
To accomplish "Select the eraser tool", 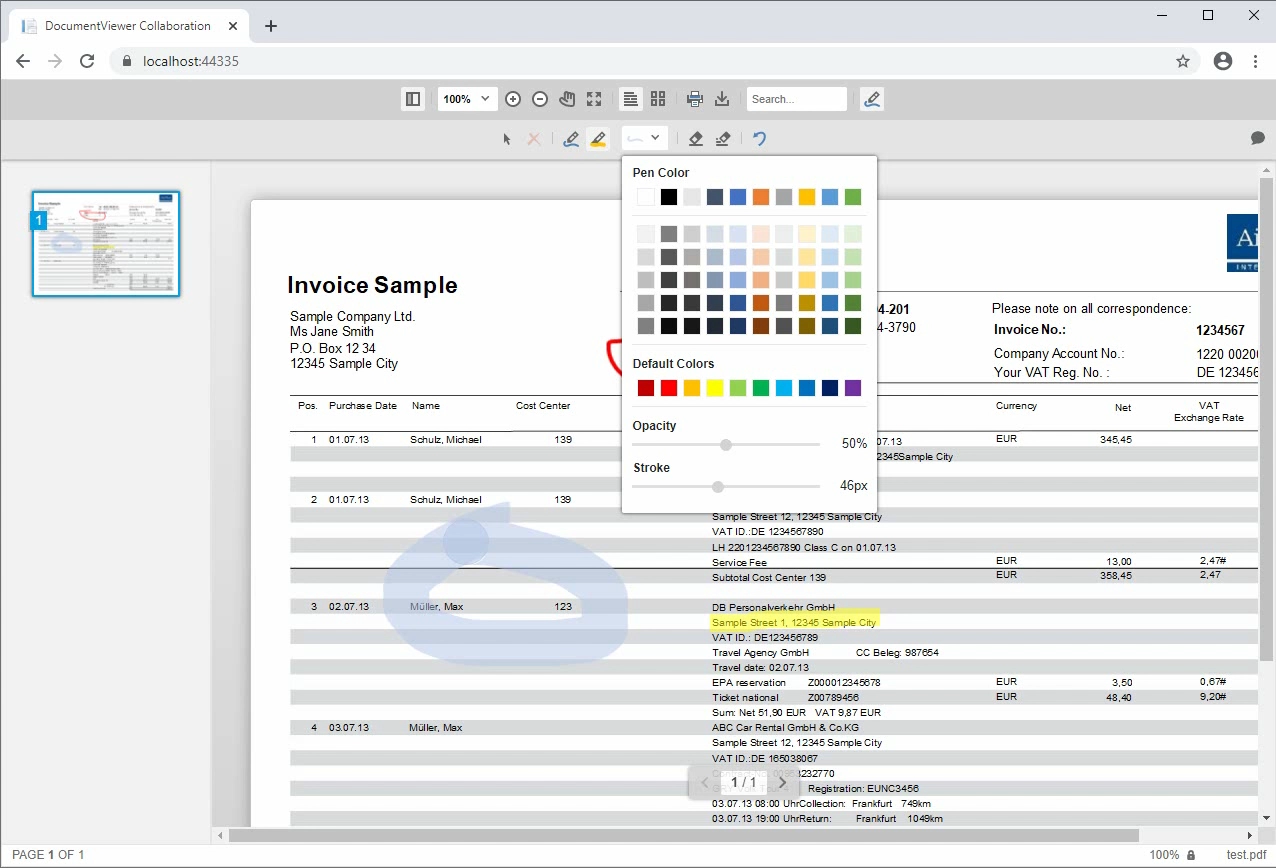I will (x=696, y=139).
